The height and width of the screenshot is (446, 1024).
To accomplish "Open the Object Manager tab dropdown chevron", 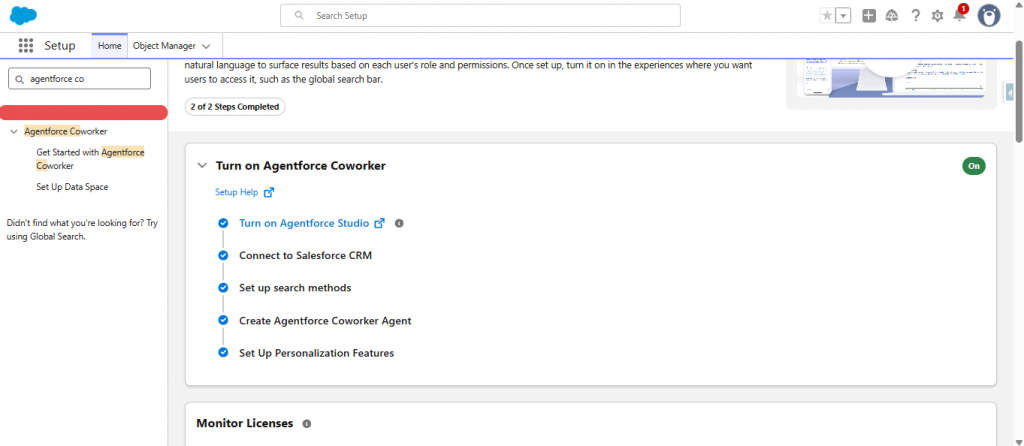I will 206,46.
